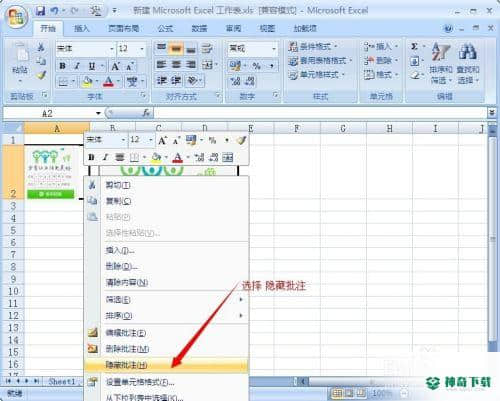The width and height of the screenshot is (500, 401).
Task: Toggle Bold on the floating mini toolbar
Action: click(x=91, y=157)
